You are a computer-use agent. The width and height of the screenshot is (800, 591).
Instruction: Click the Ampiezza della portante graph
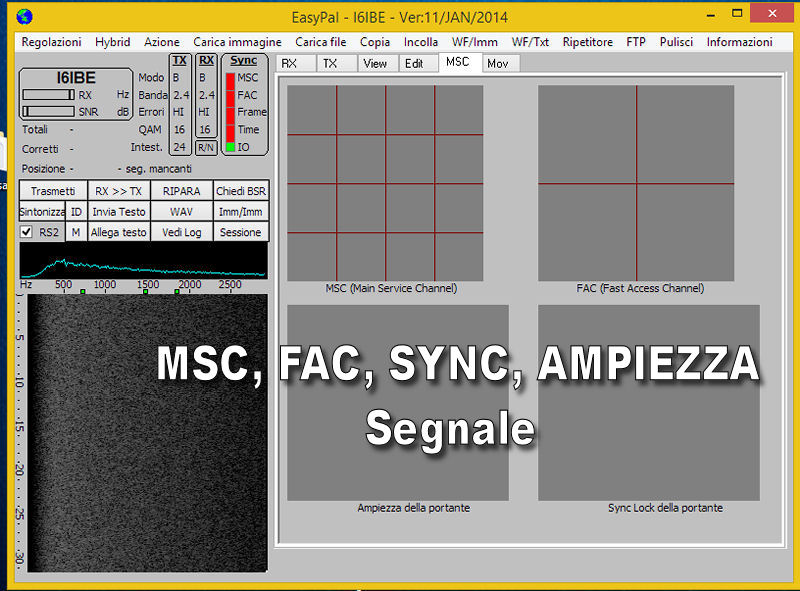[398, 403]
